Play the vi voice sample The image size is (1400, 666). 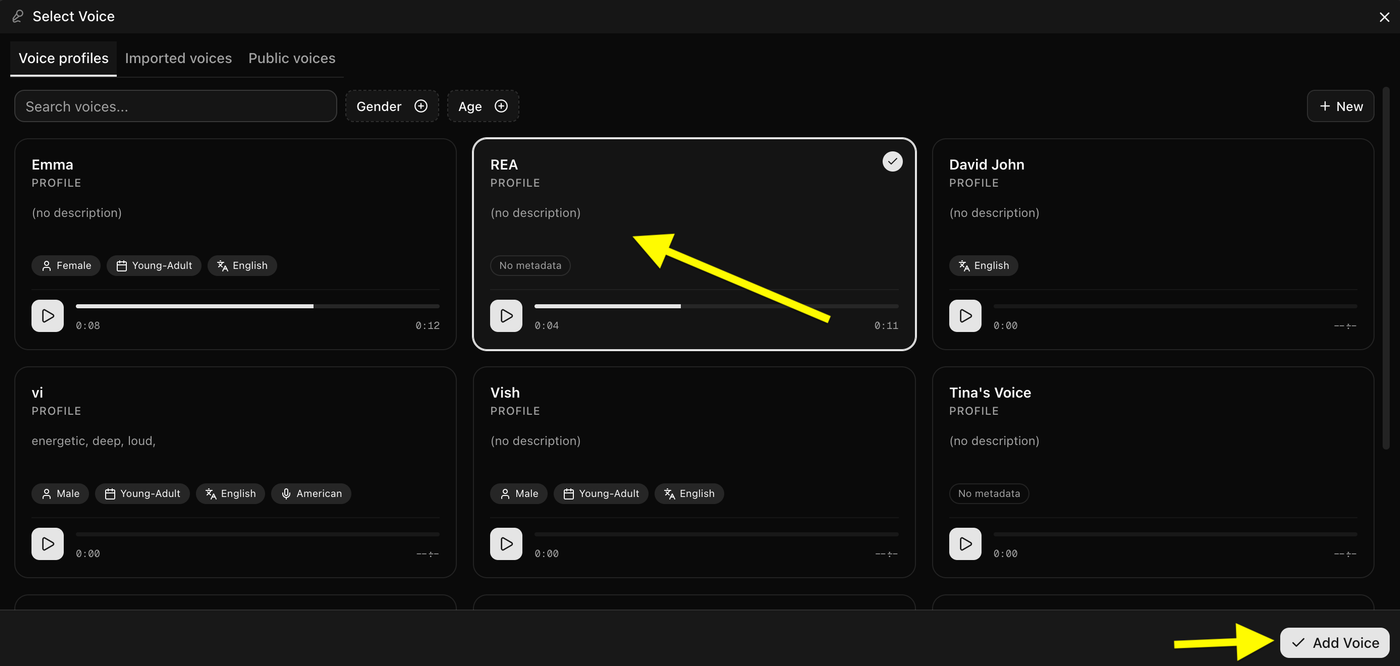[x=47, y=544]
